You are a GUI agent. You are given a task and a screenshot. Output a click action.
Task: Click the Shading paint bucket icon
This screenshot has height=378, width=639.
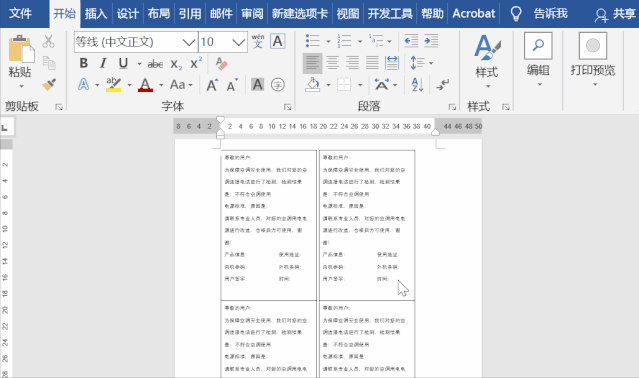tap(313, 85)
